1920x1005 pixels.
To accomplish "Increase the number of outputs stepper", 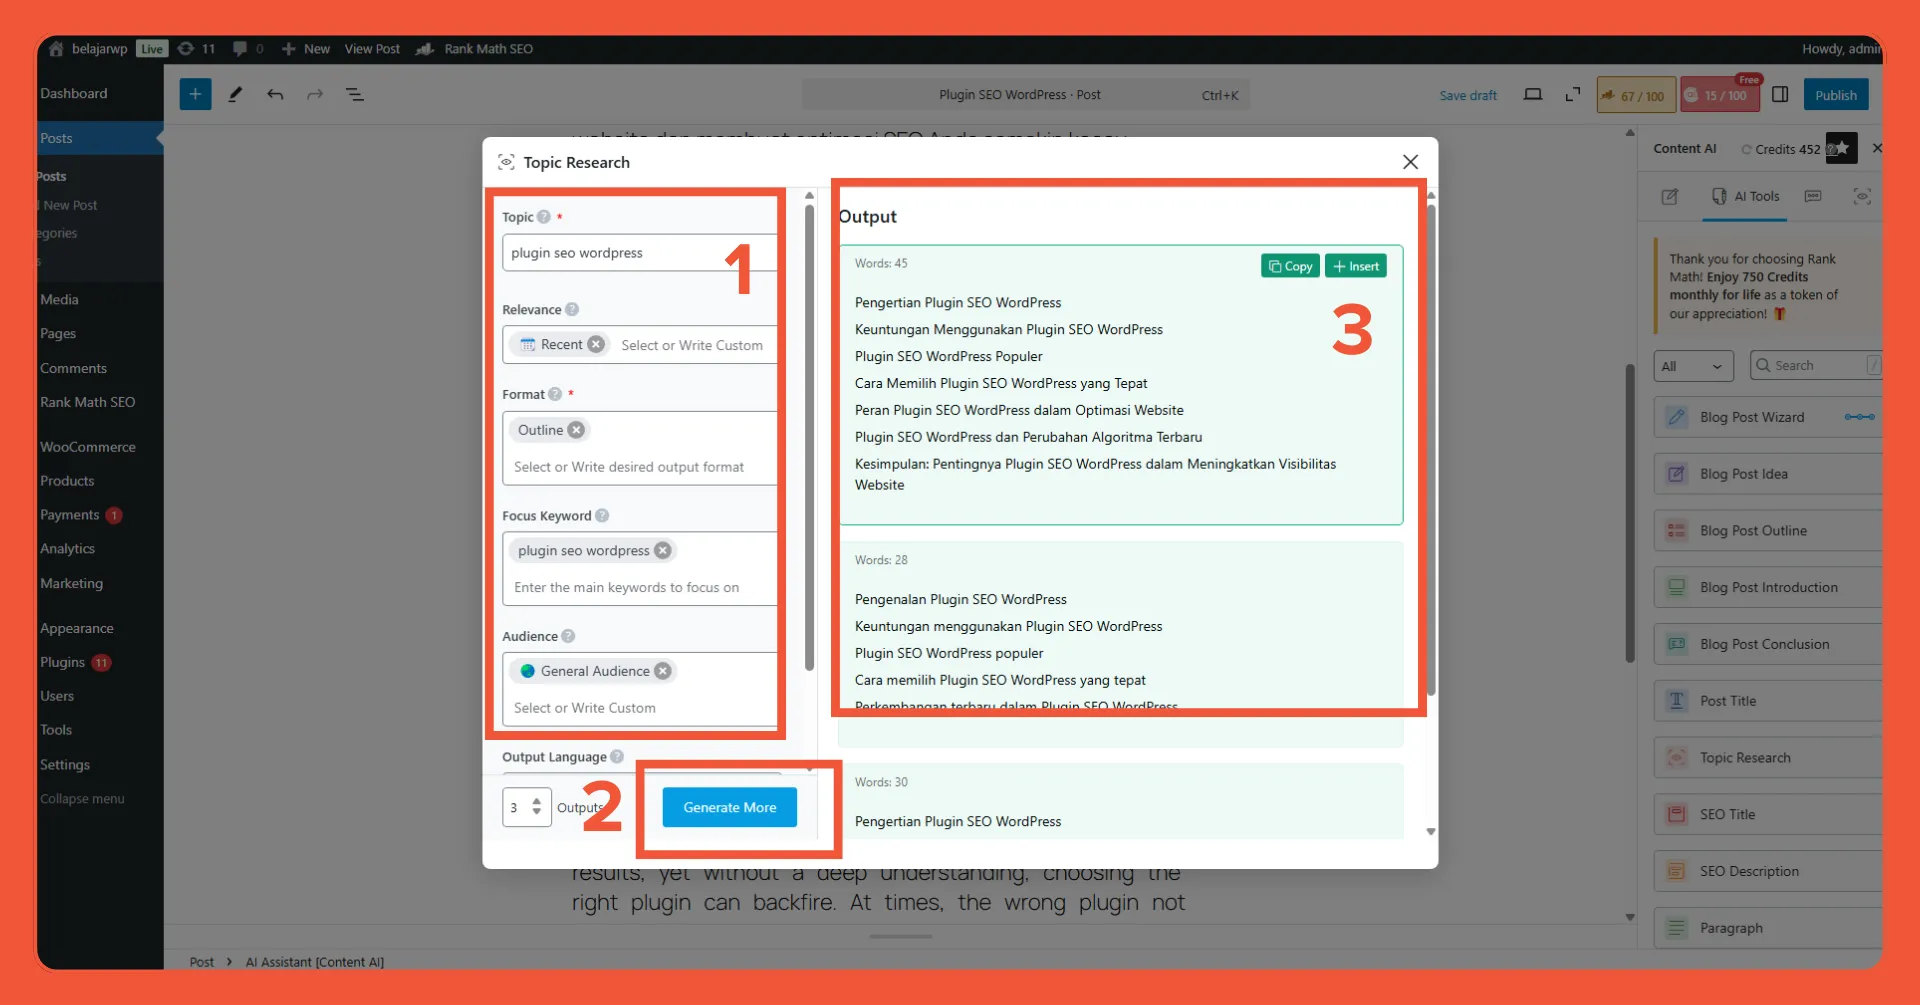I will pyautogui.click(x=537, y=801).
